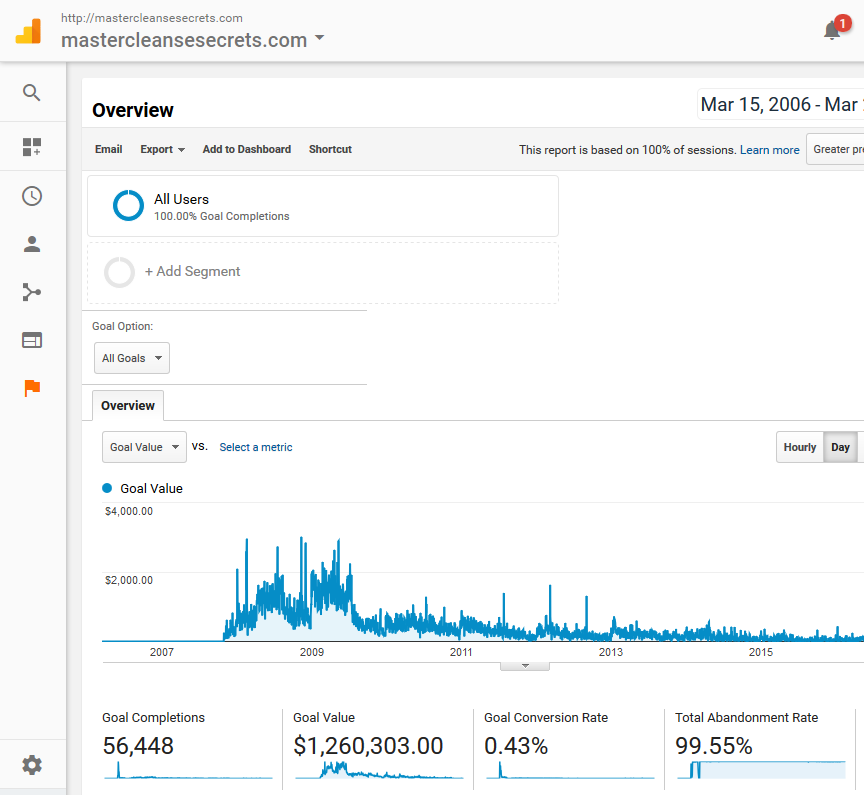Viewport: 864px width, 795px height.
Task: Select the Overview tab
Action: click(x=128, y=405)
